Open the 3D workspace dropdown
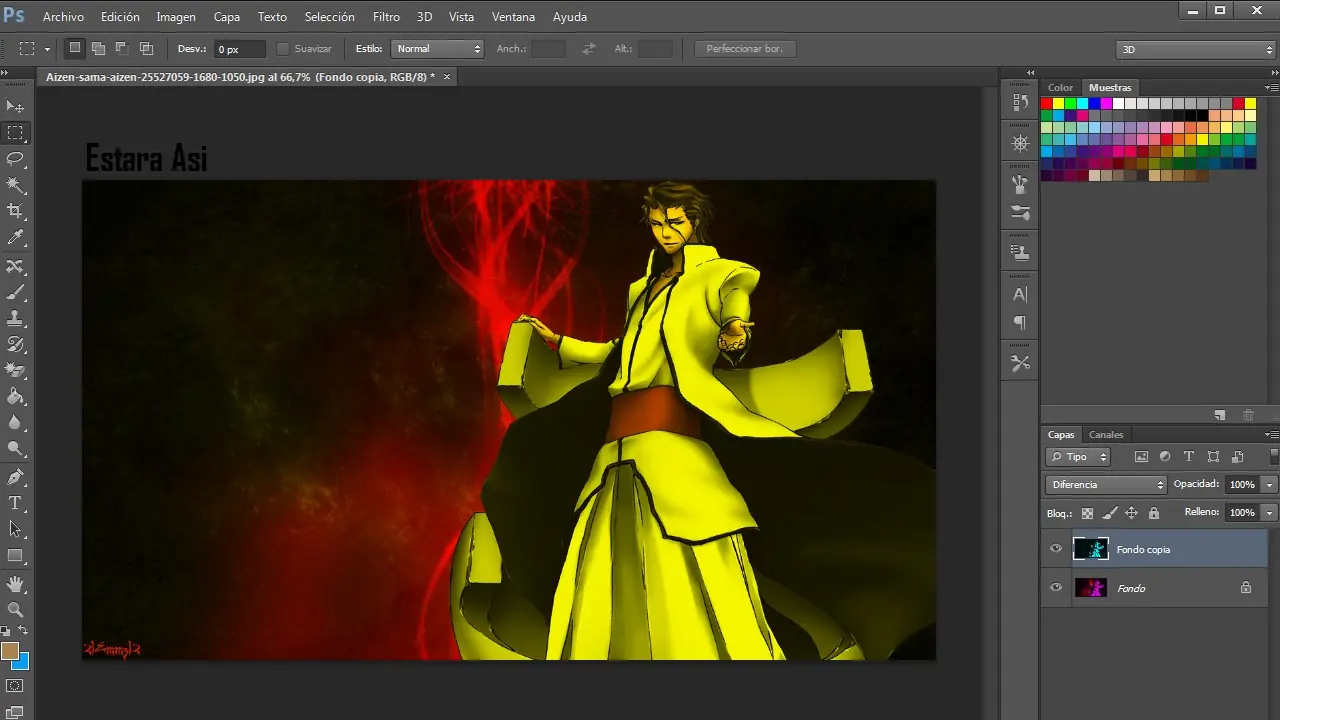 (x=1196, y=49)
